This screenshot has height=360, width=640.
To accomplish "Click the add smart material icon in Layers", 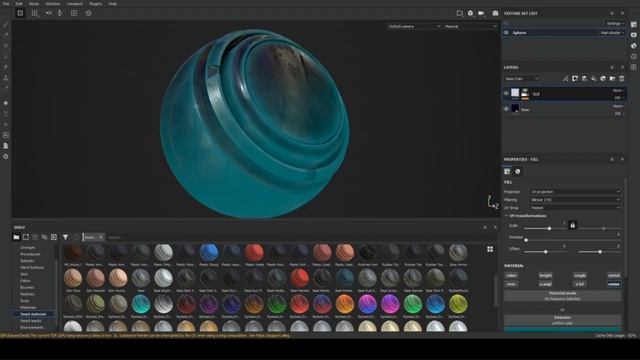I will (x=603, y=78).
